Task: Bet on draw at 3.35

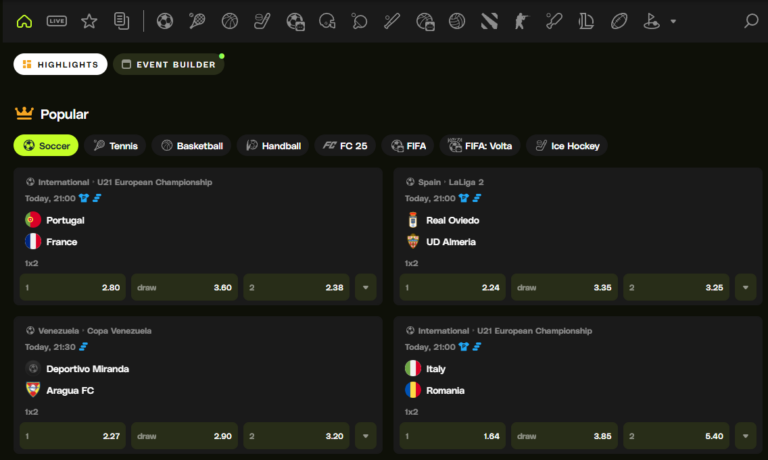Action: click(x=564, y=288)
